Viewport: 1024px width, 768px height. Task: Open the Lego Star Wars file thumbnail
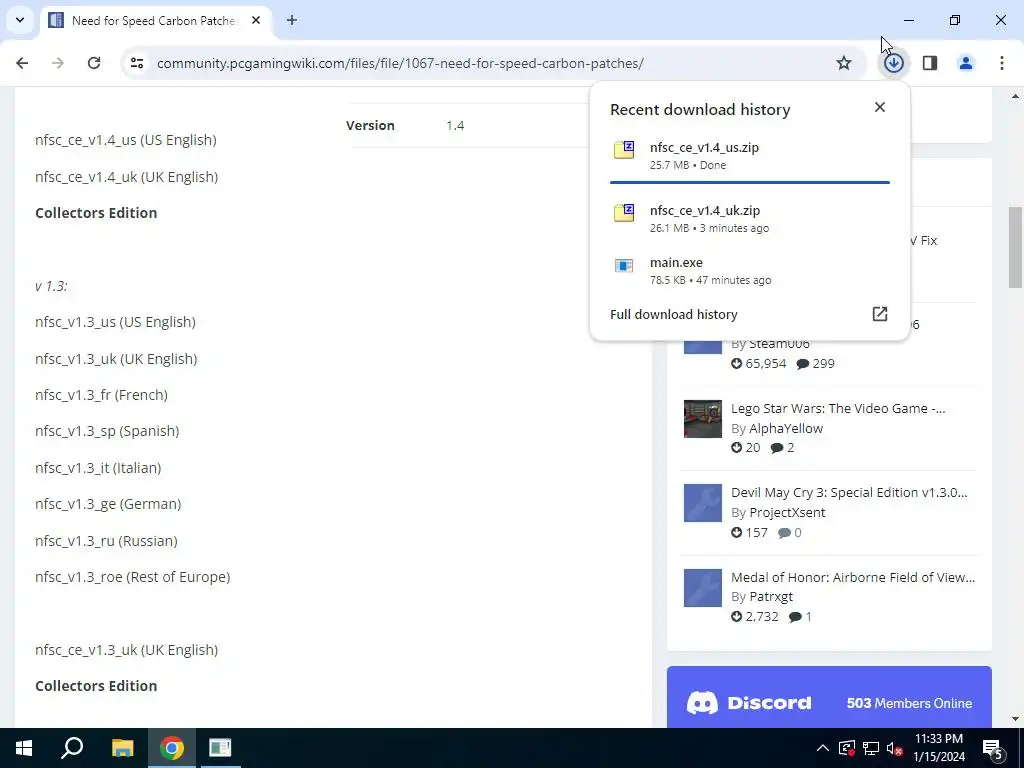pos(703,419)
